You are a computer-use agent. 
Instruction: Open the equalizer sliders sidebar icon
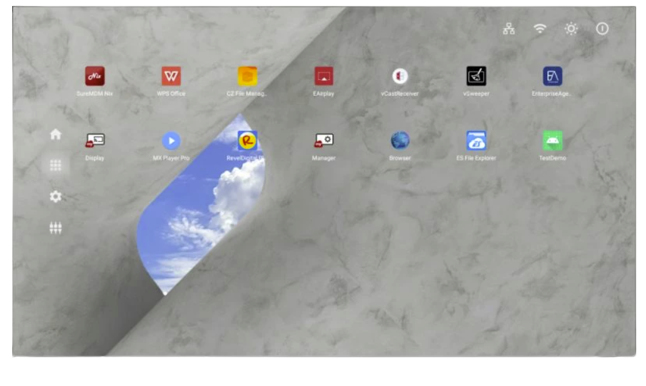(x=56, y=228)
